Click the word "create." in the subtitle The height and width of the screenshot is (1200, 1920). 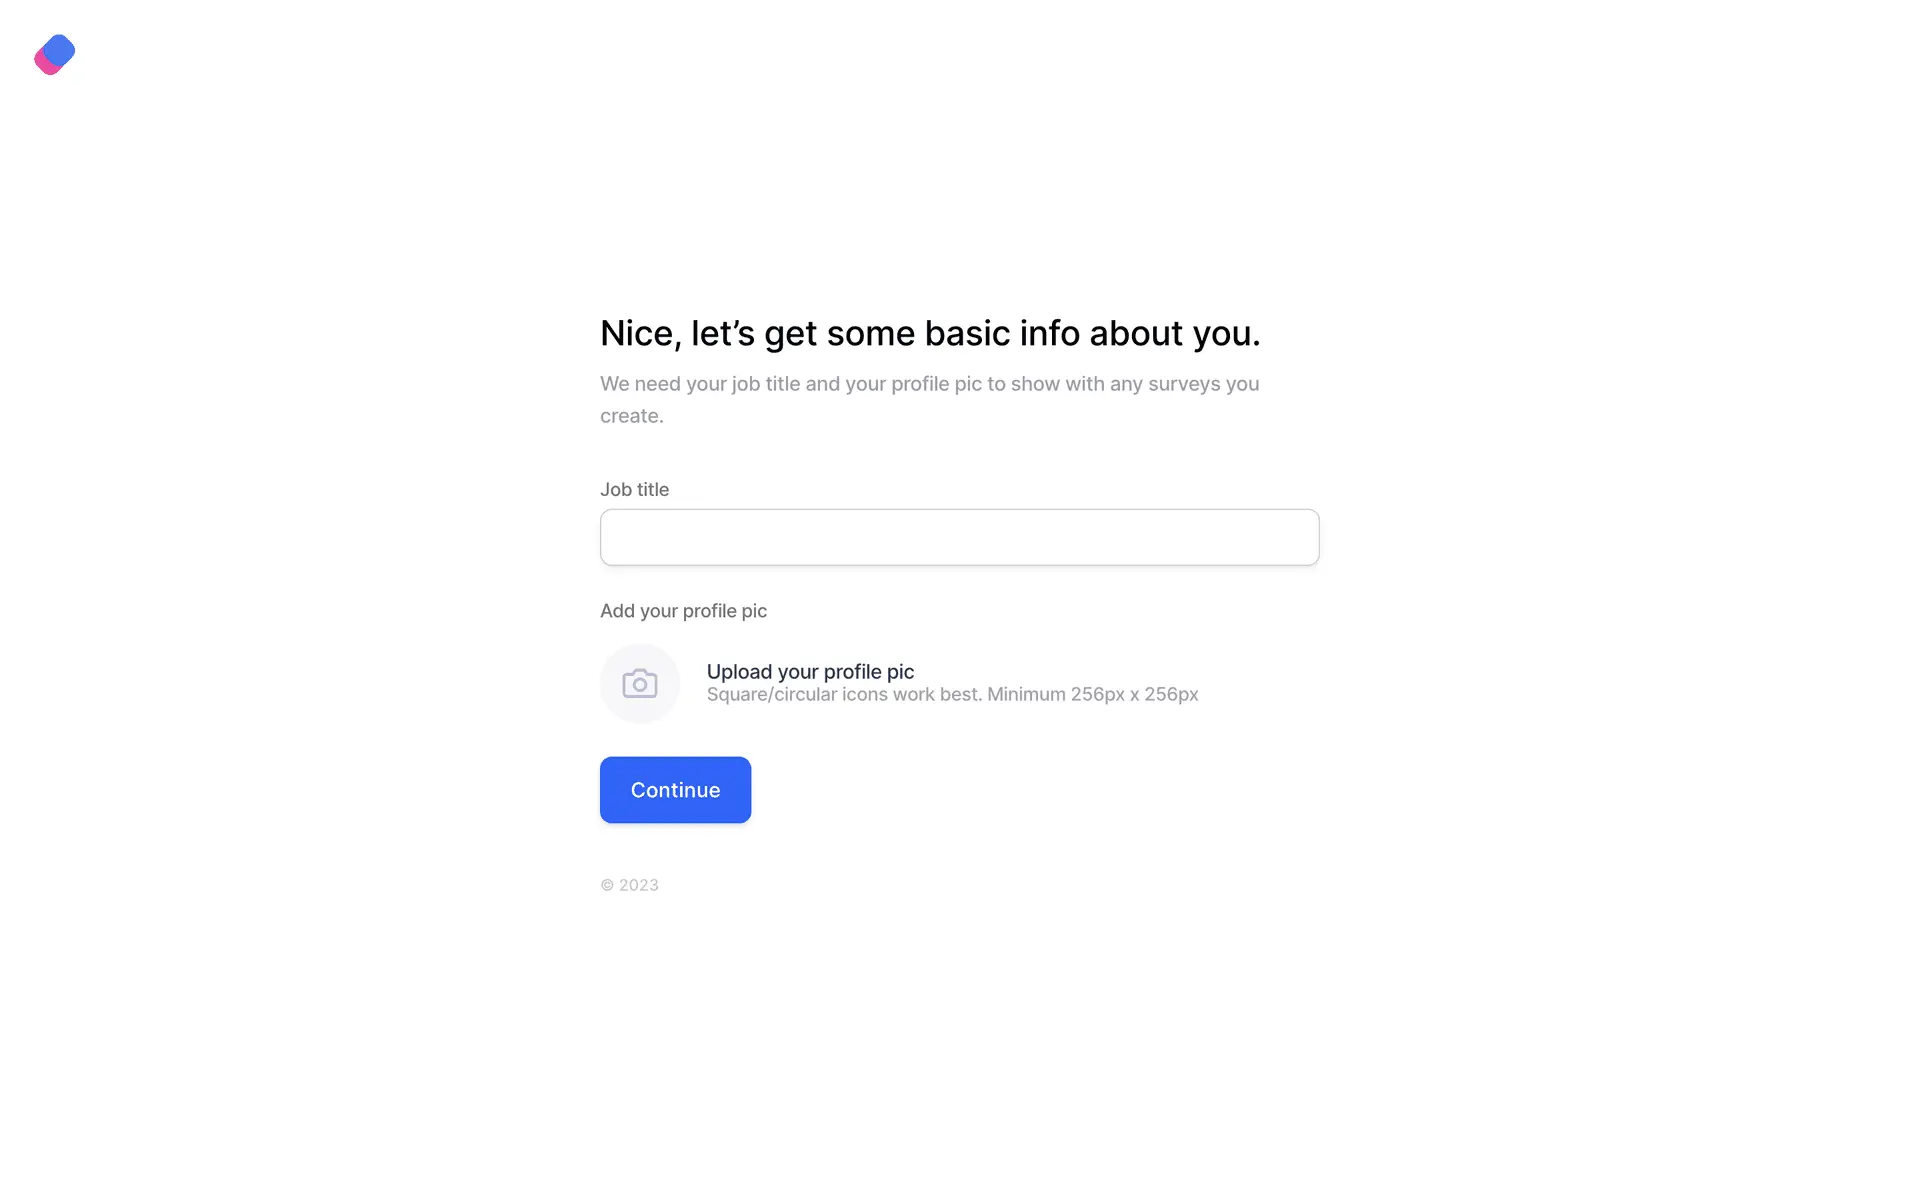tap(631, 416)
